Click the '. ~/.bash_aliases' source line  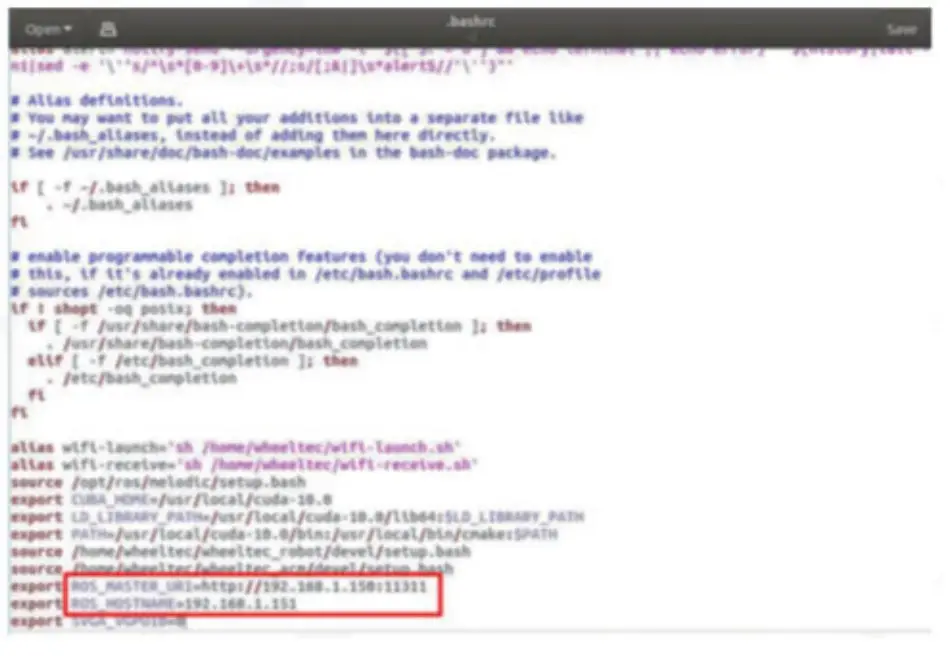(119, 205)
